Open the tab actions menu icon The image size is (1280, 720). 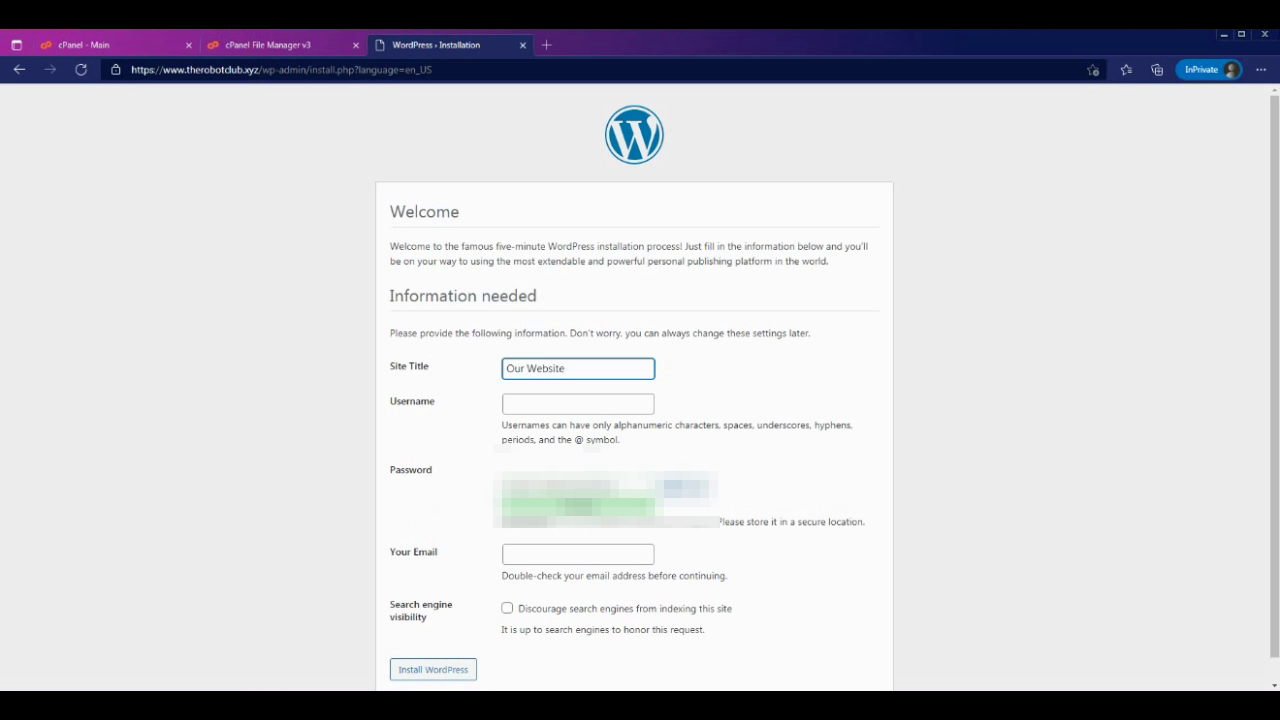point(16,45)
